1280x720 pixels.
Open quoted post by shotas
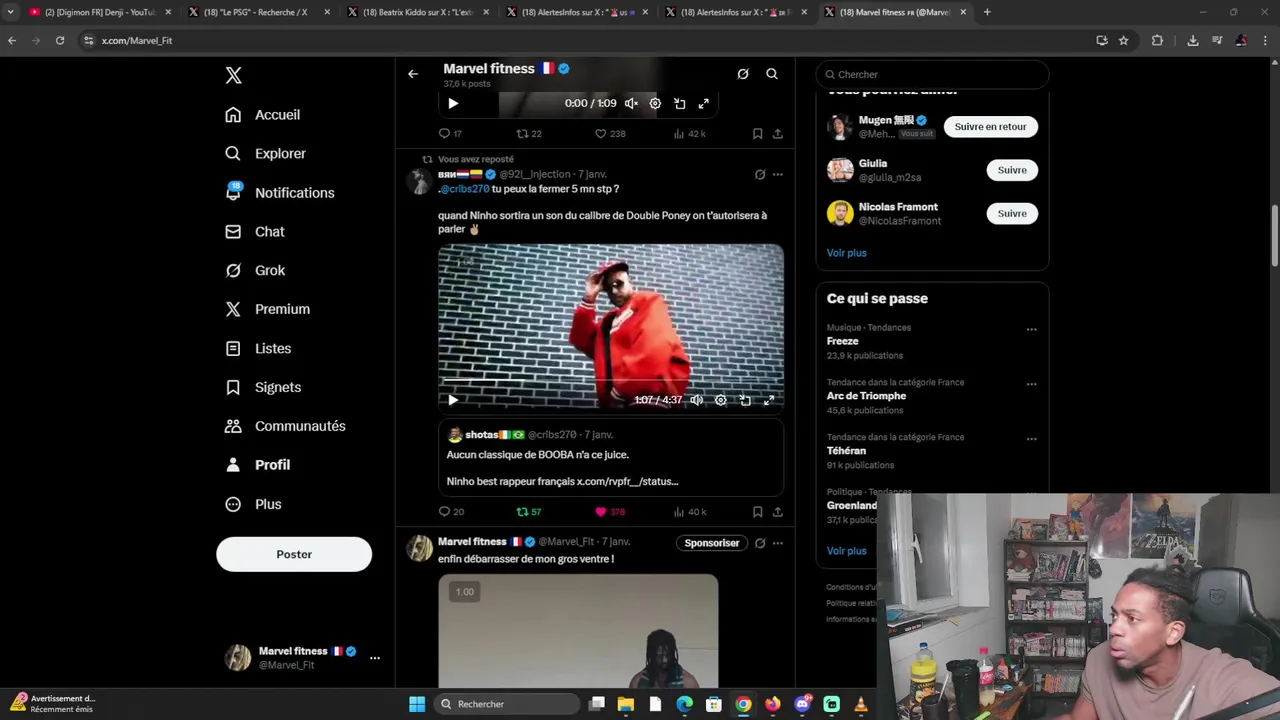click(611, 458)
